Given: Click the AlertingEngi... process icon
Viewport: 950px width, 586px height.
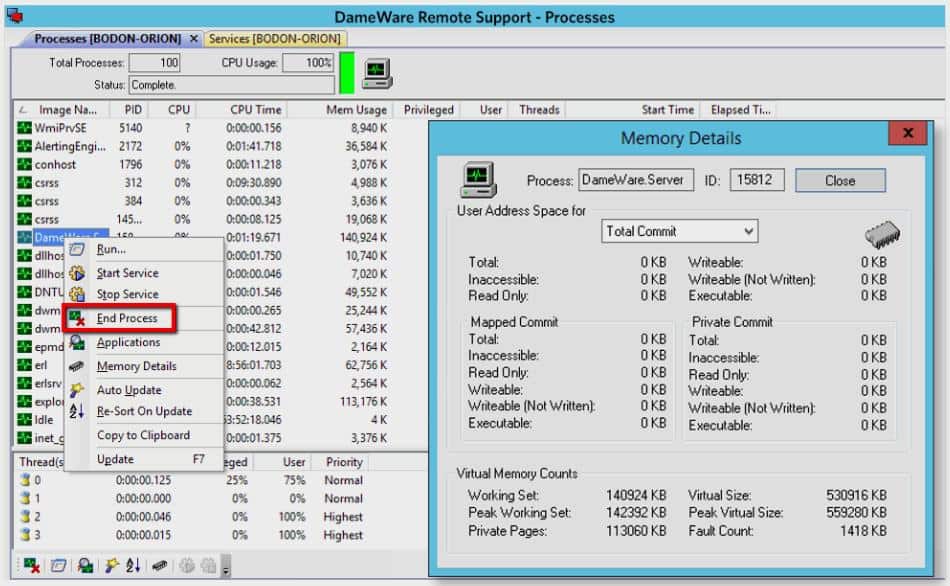Looking at the screenshot, I should (24, 146).
